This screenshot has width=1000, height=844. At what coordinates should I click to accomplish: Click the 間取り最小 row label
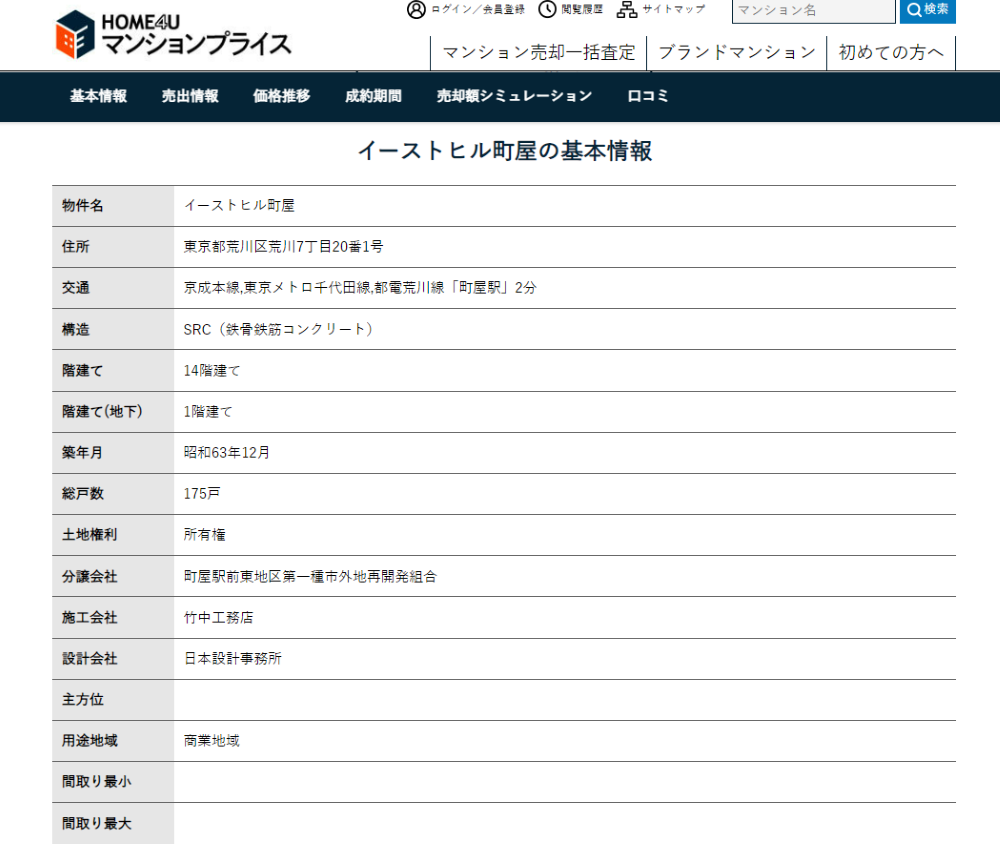pyautogui.click(x=96, y=781)
